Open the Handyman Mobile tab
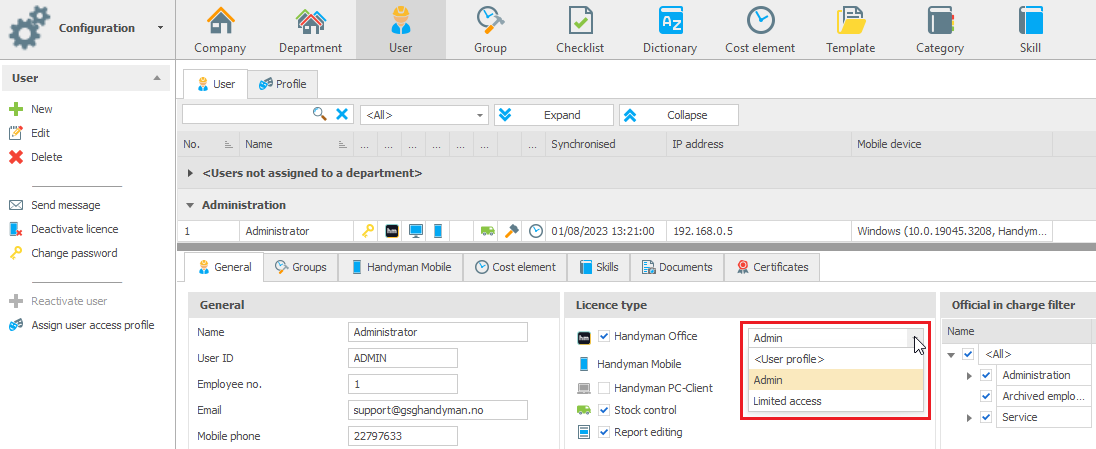The width and height of the screenshot is (1096, 449). click(x=401, y=267)
